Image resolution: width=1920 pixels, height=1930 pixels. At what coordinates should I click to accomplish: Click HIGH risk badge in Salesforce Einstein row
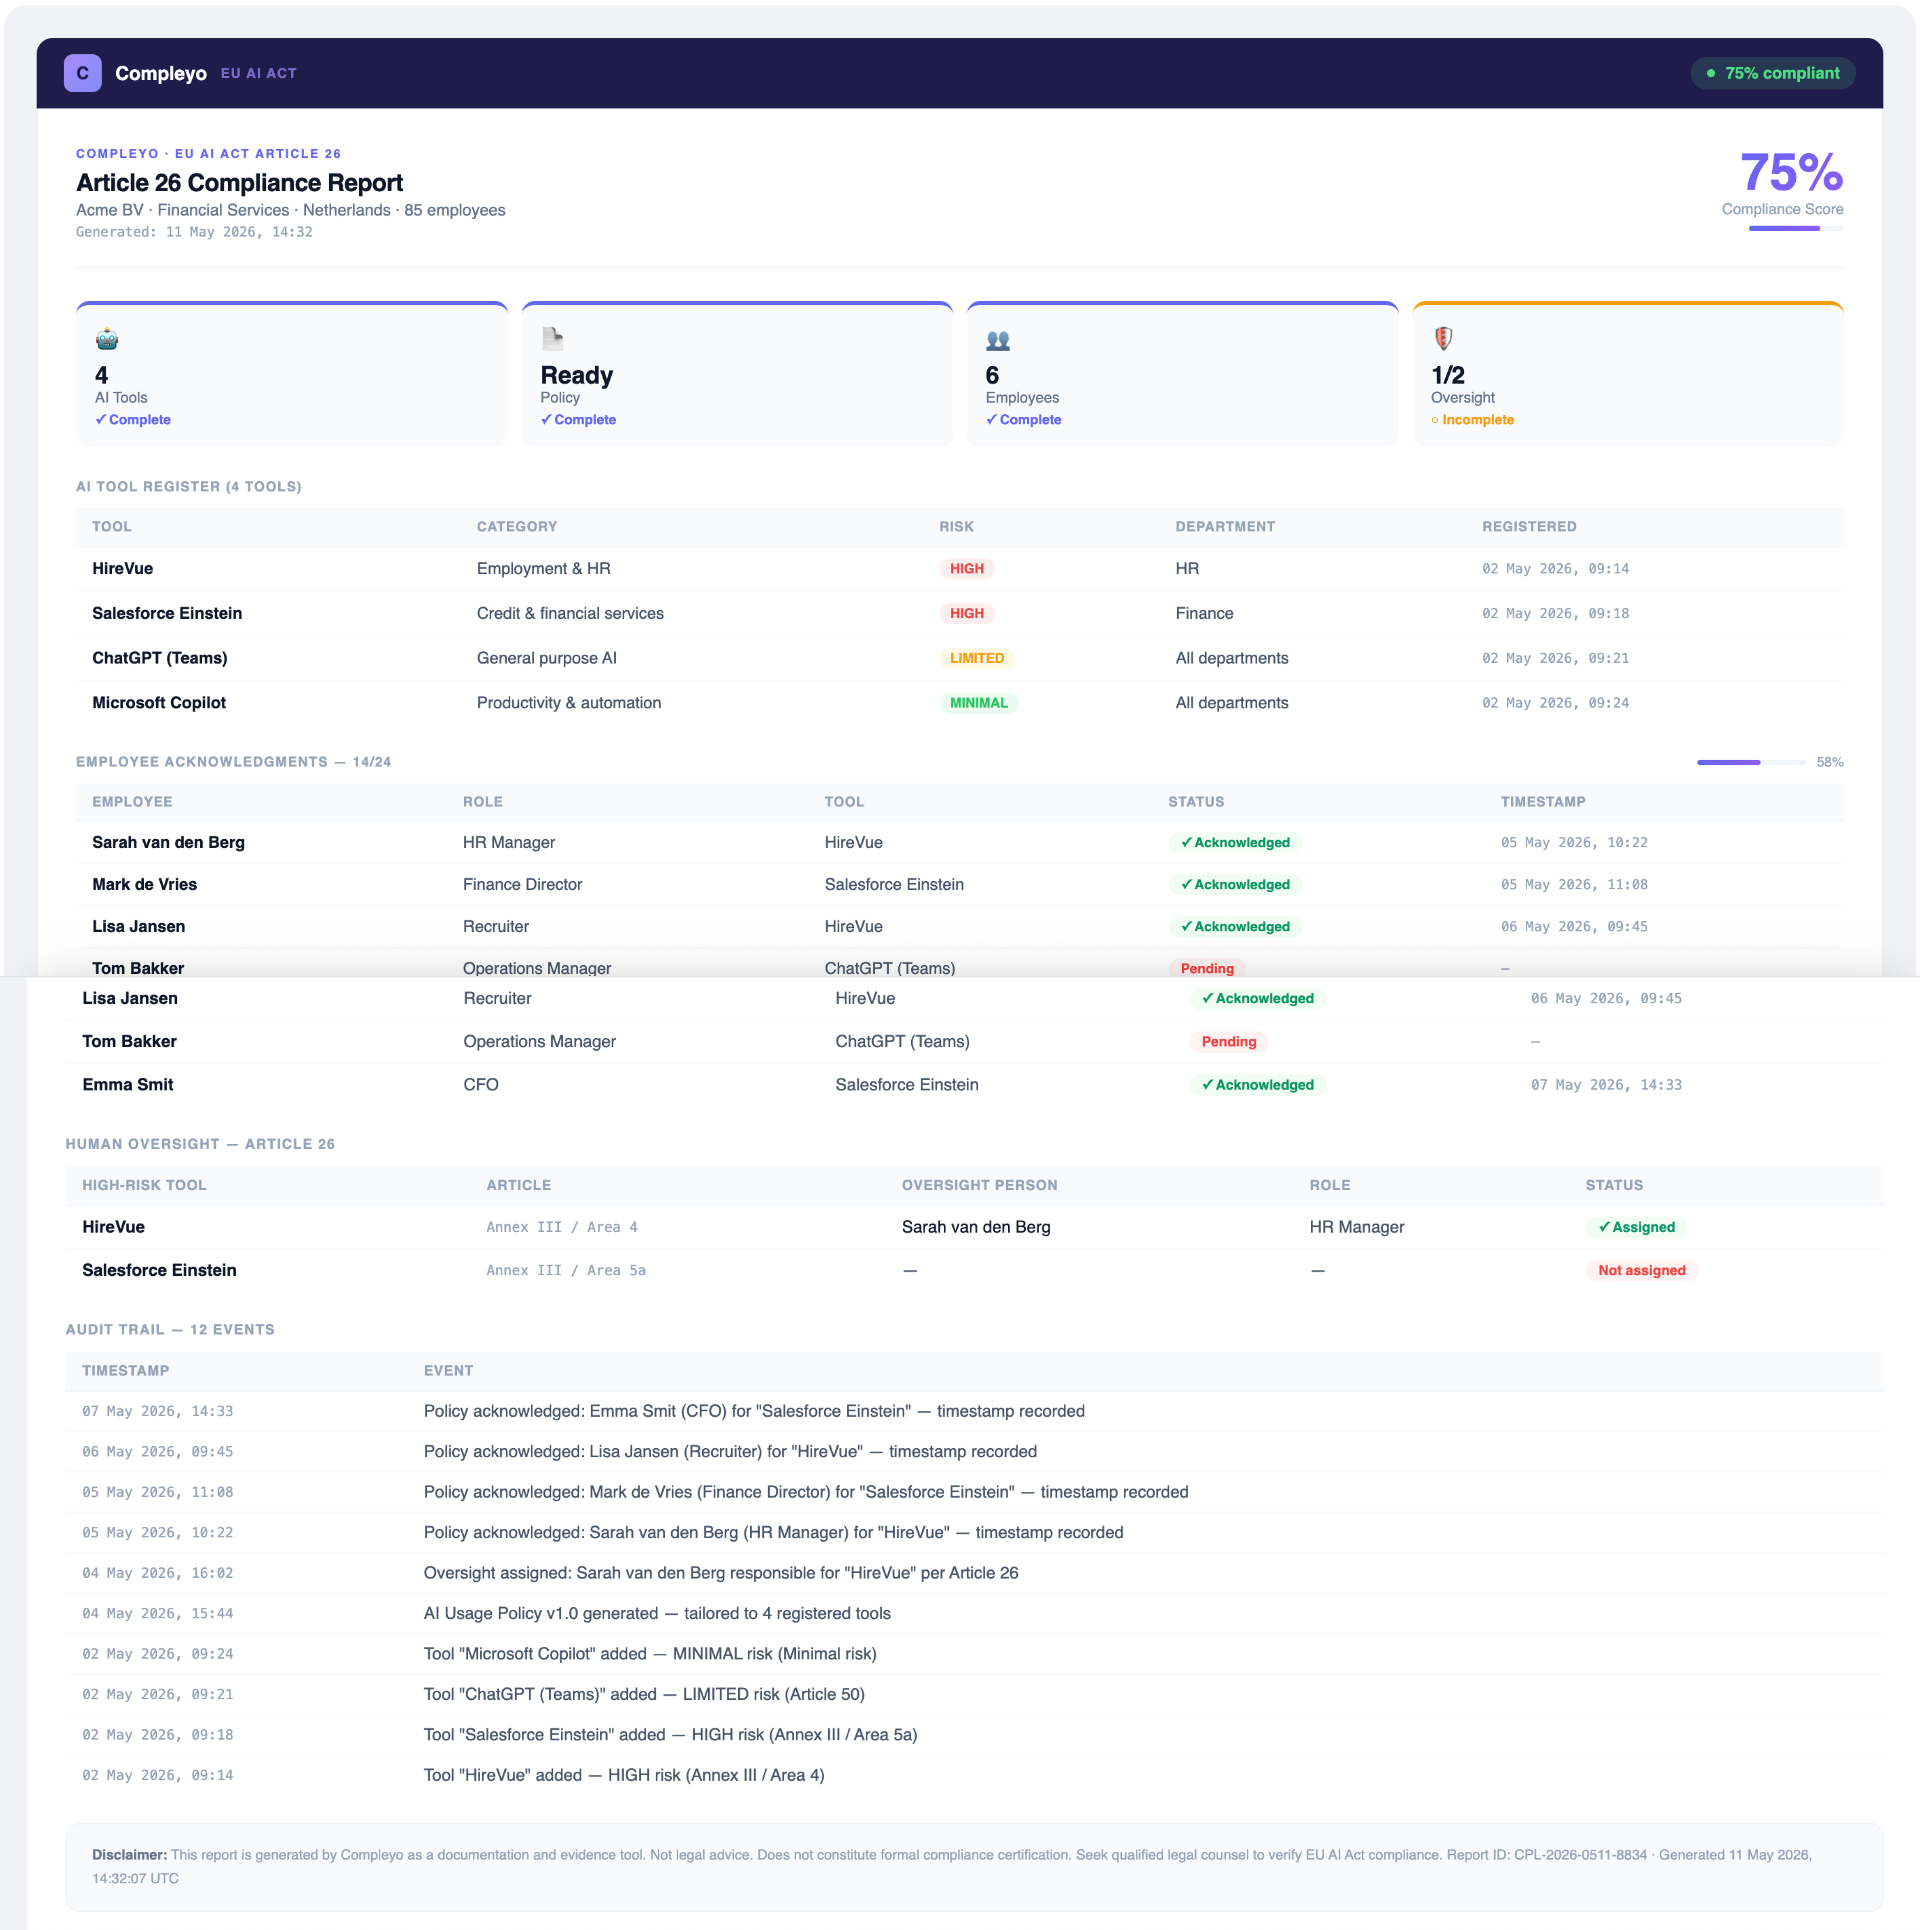coord(967,614)
